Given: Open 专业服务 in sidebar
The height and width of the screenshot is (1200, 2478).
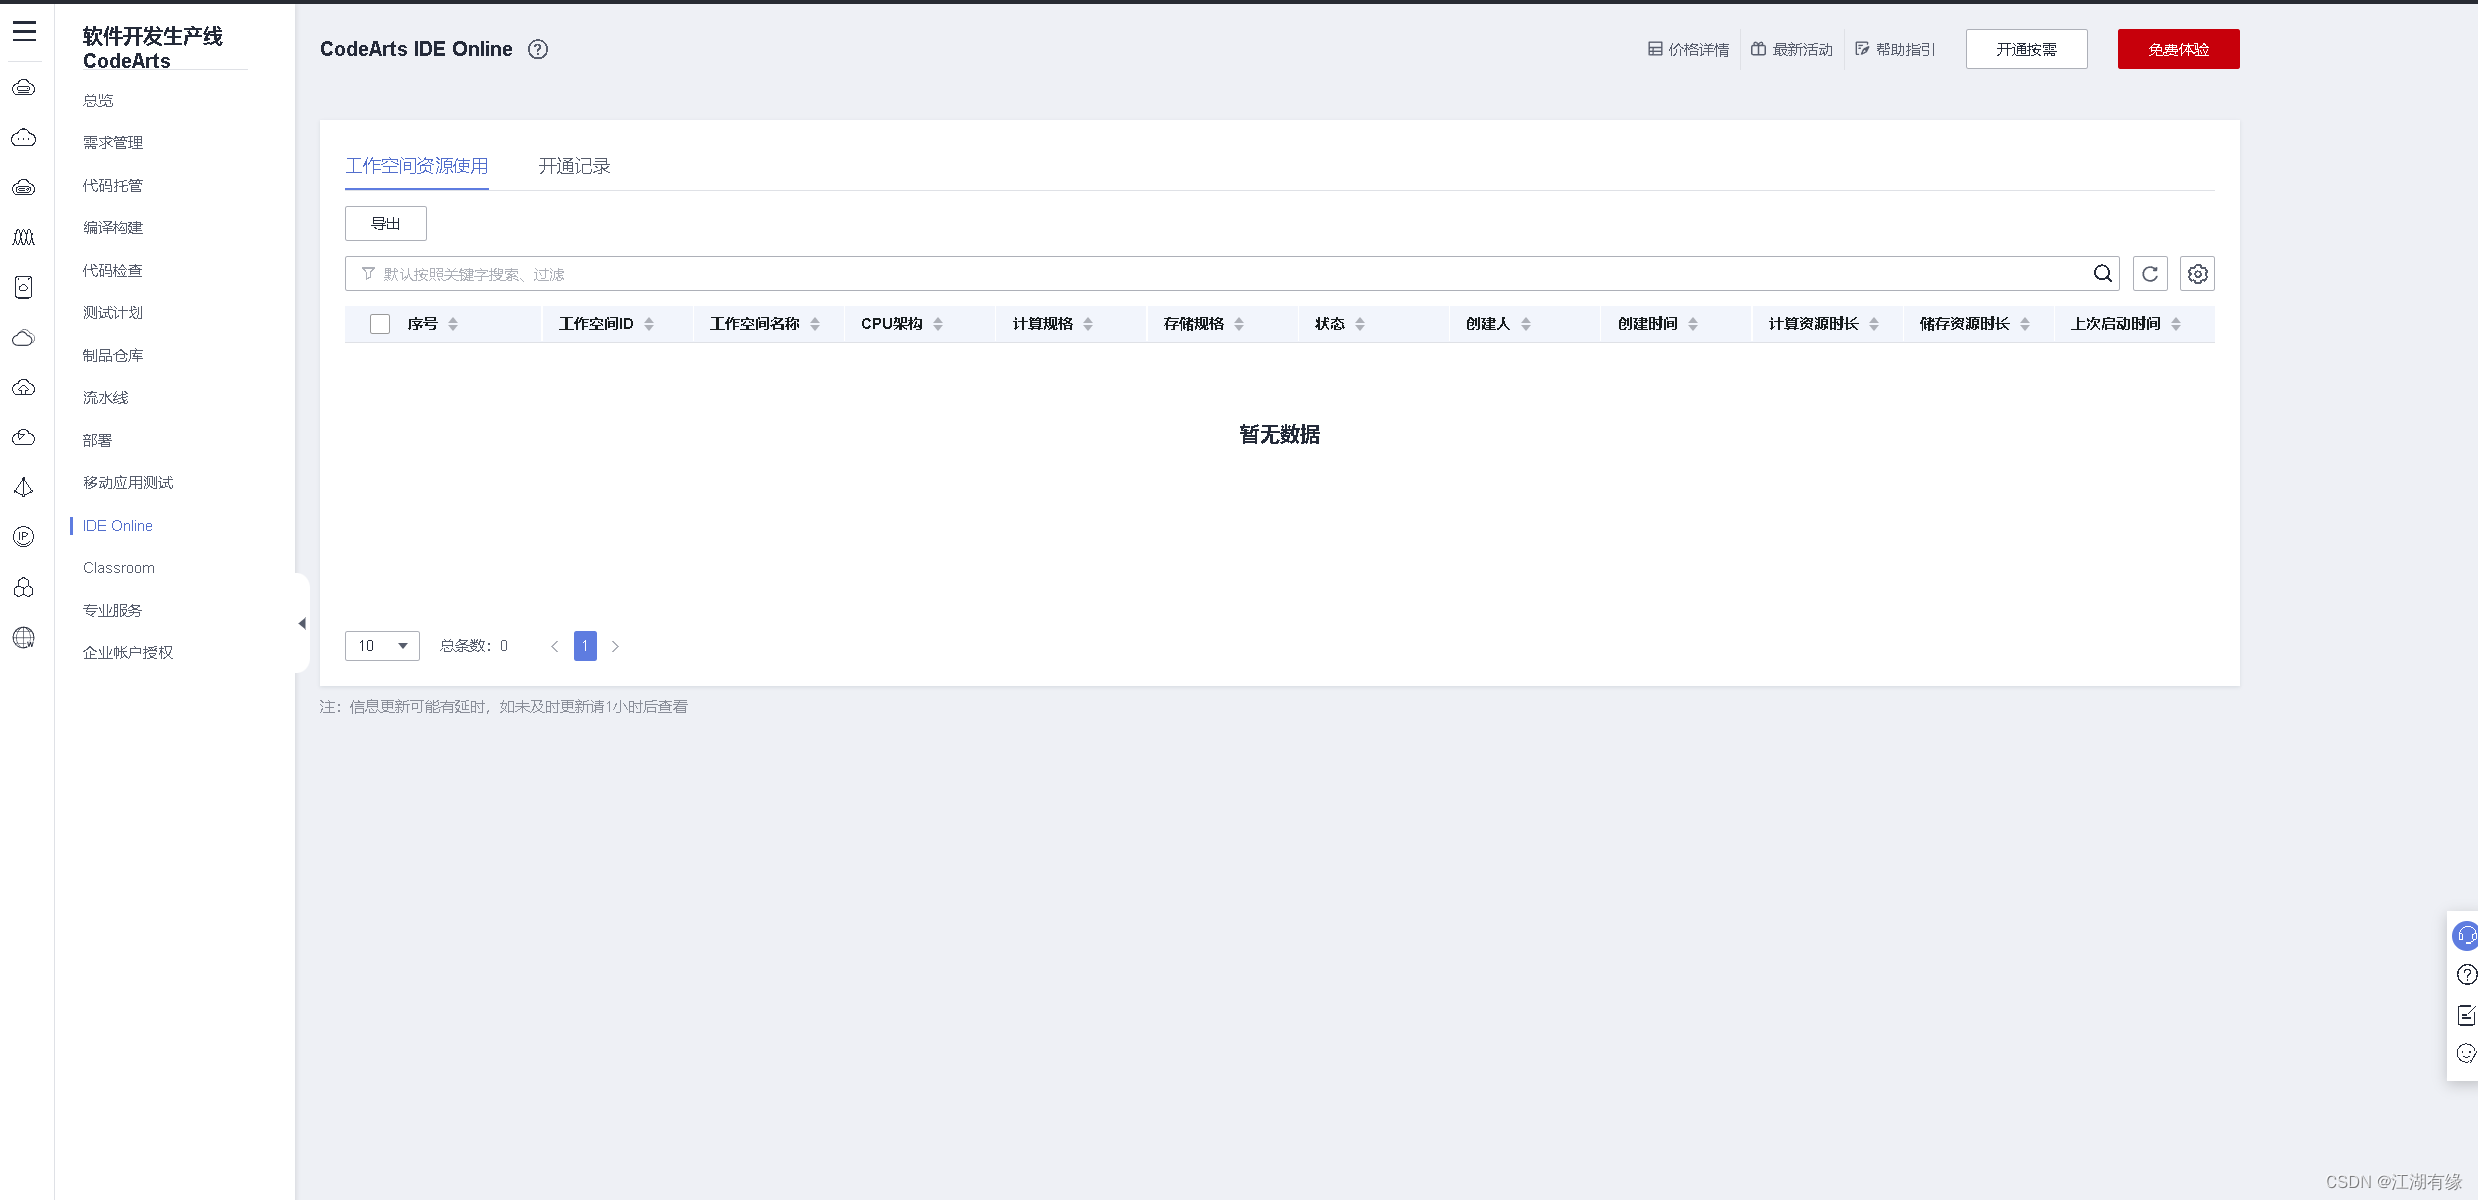Looking at the screenshot, I should click(113, 611).
